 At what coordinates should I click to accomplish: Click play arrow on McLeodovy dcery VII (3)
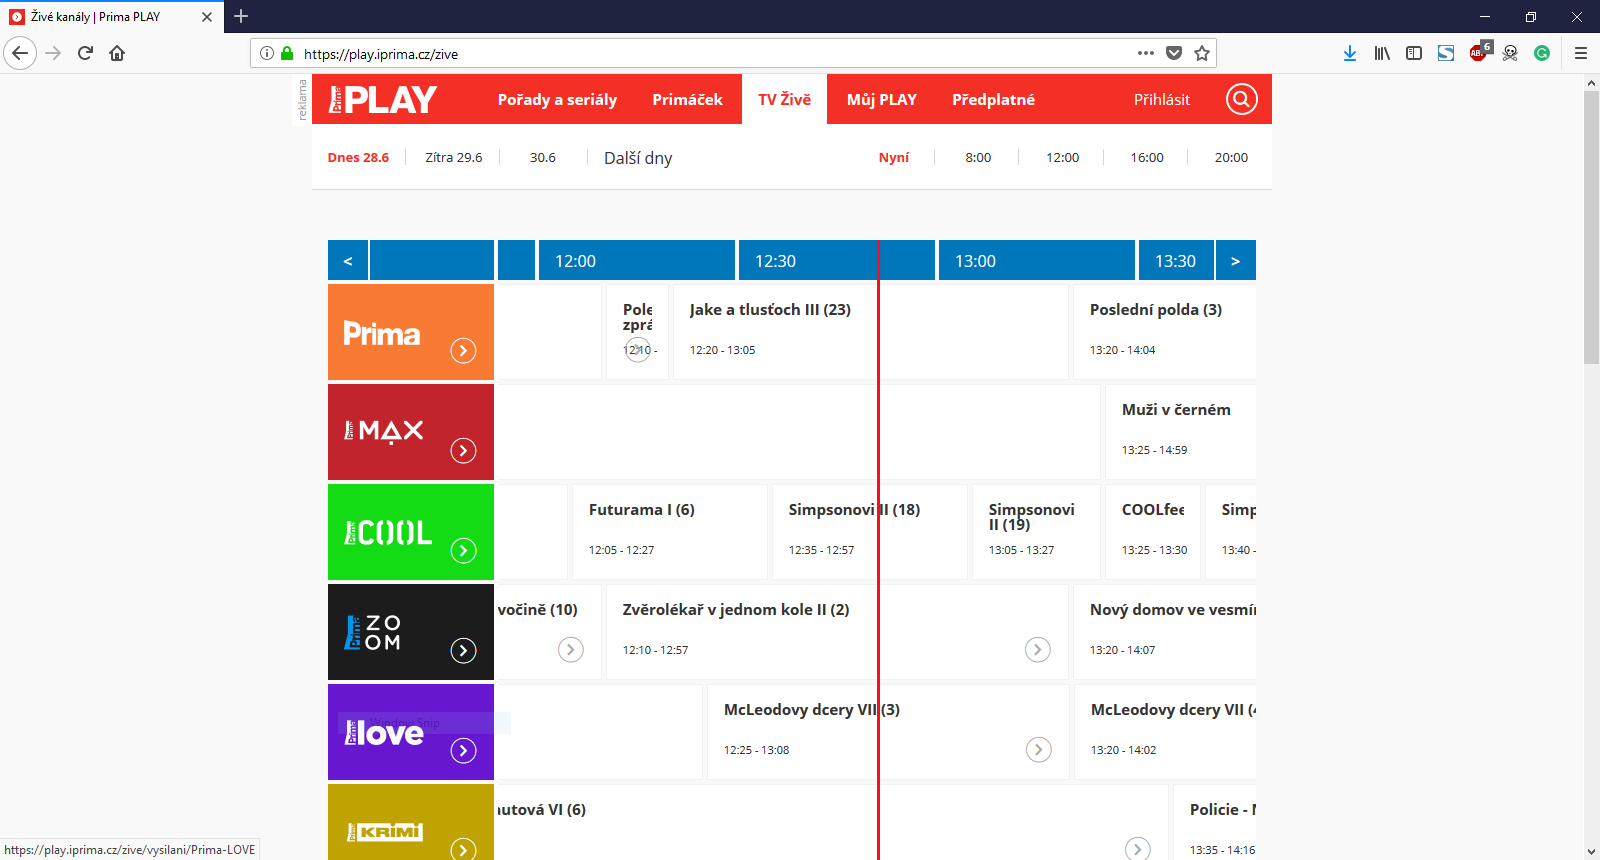coord(1039,750)
